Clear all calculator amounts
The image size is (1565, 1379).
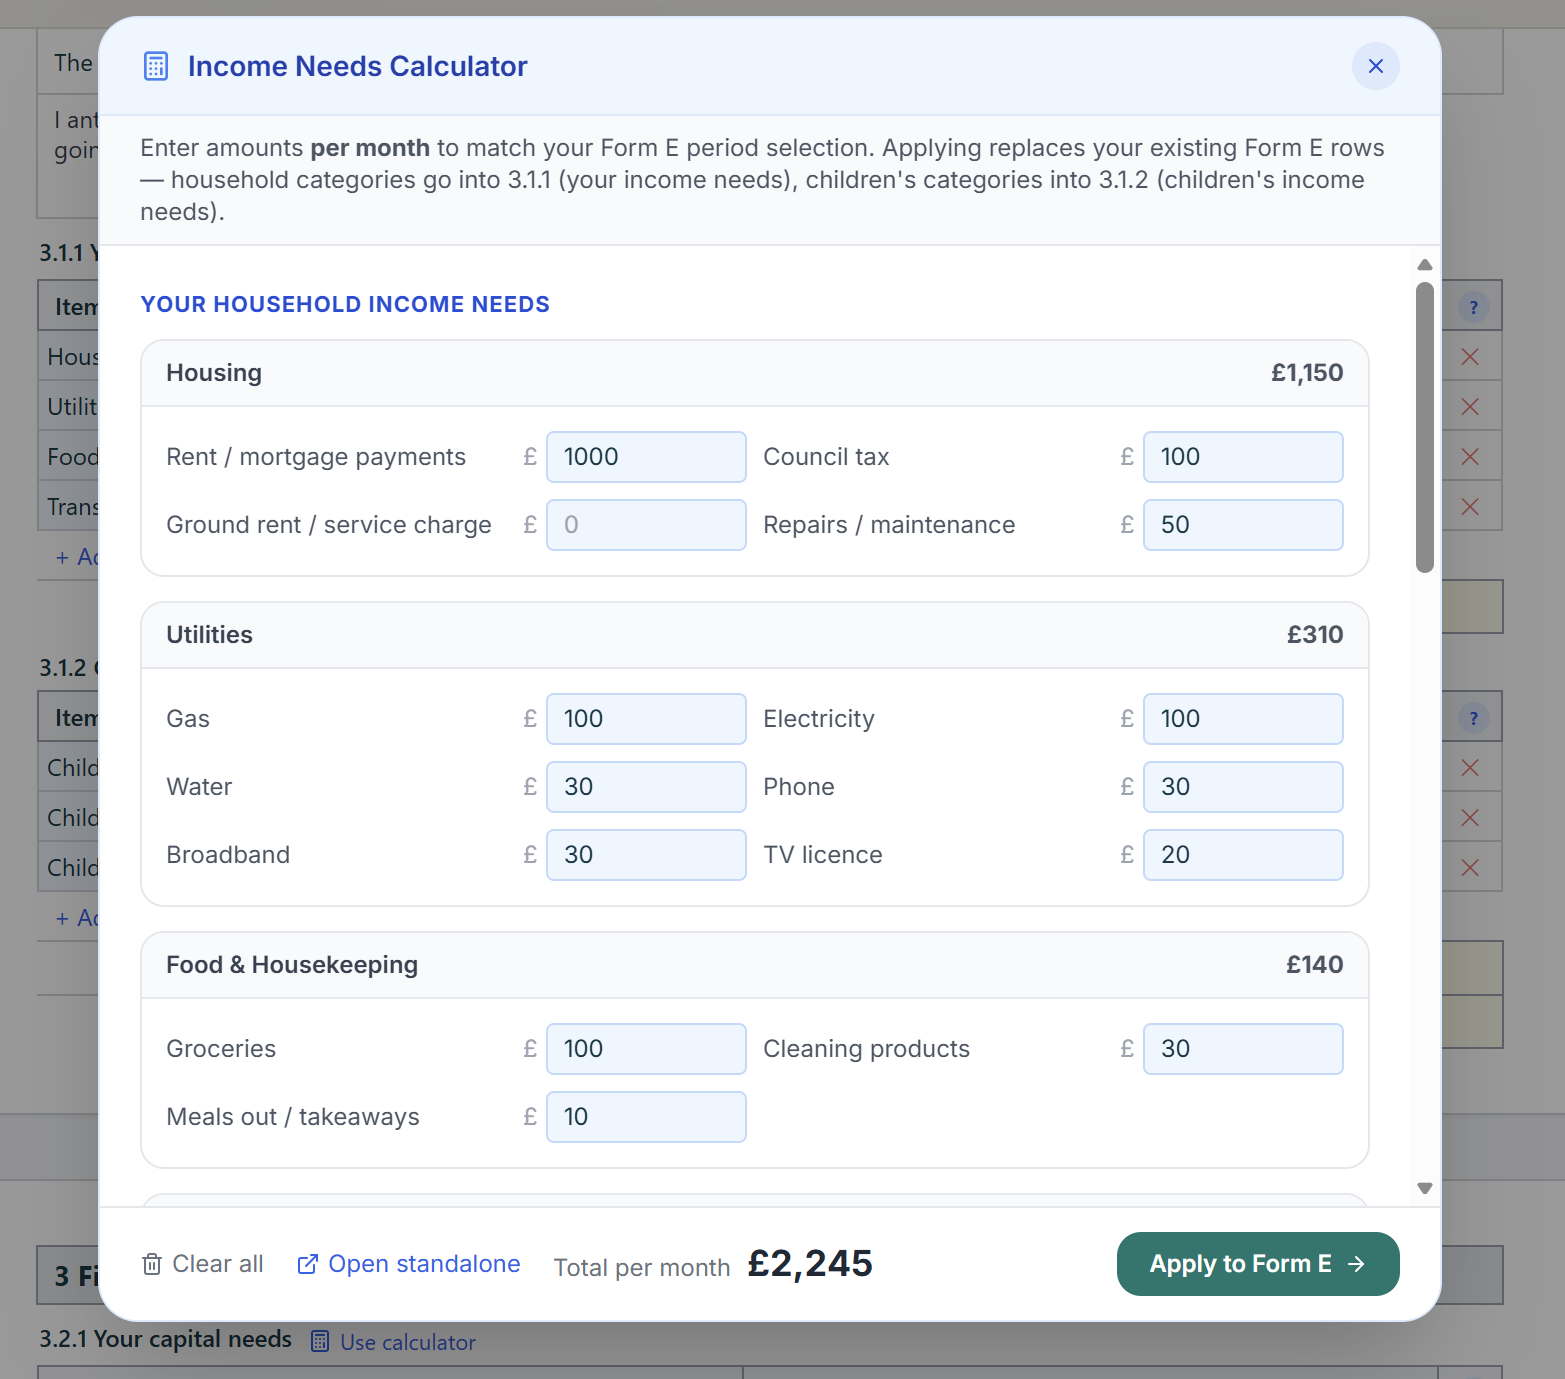click(203, 1264)
